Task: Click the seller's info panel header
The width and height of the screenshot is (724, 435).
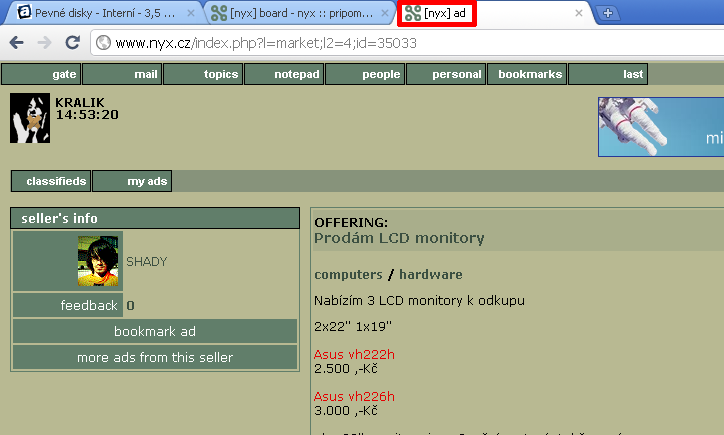Action: point(155,218)
